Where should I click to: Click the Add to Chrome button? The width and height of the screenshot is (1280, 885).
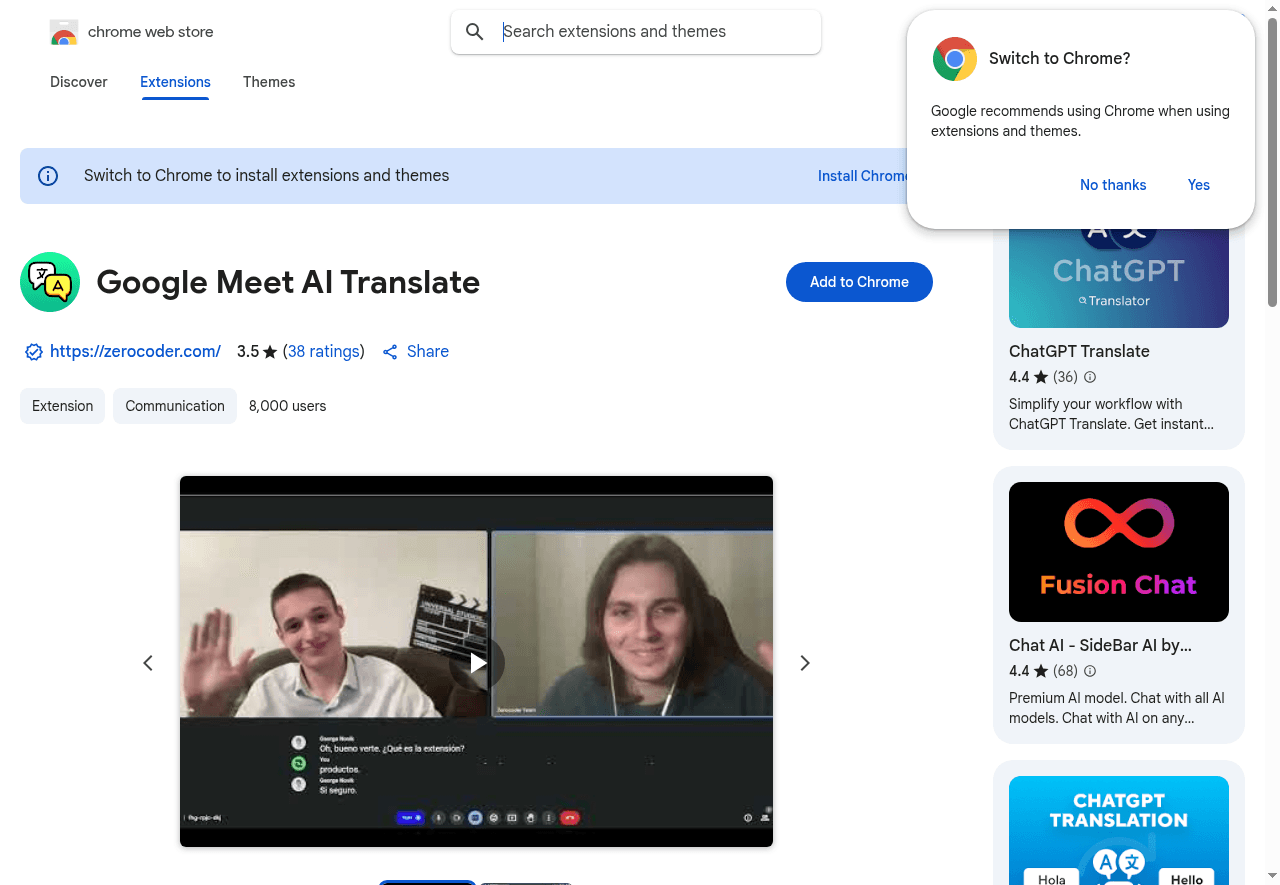(858, 282)
